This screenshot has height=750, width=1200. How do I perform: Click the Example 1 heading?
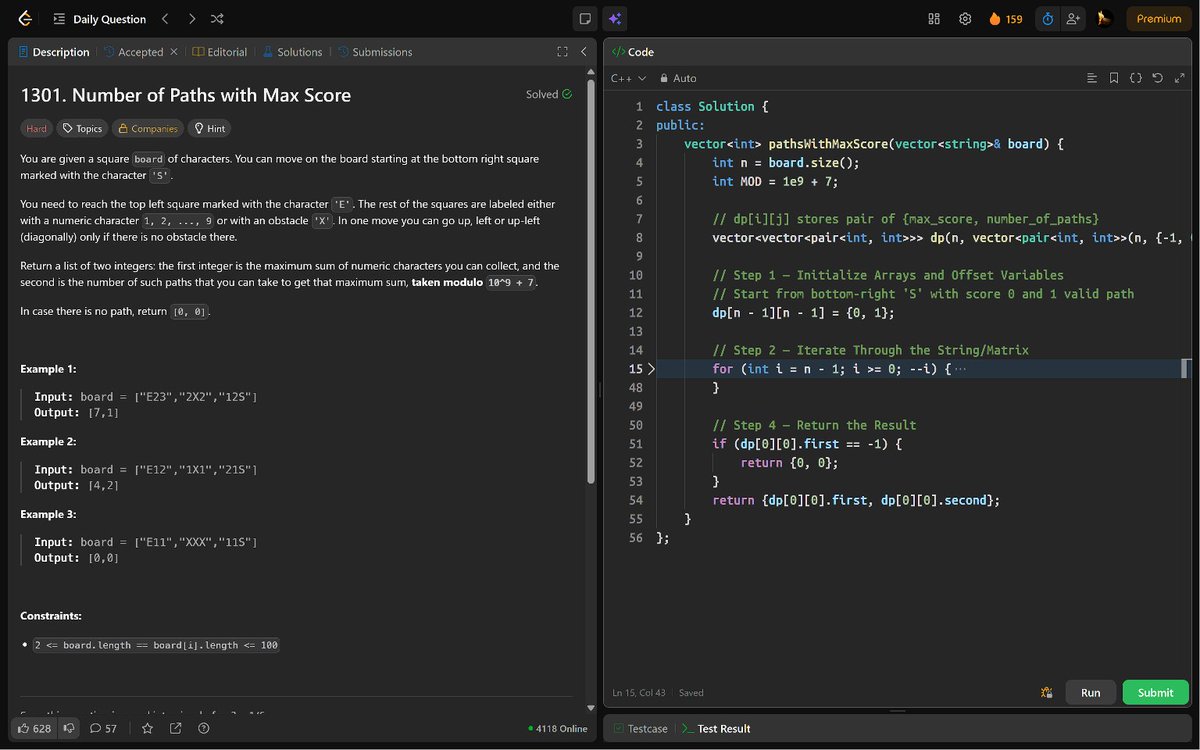pos(49,369)
